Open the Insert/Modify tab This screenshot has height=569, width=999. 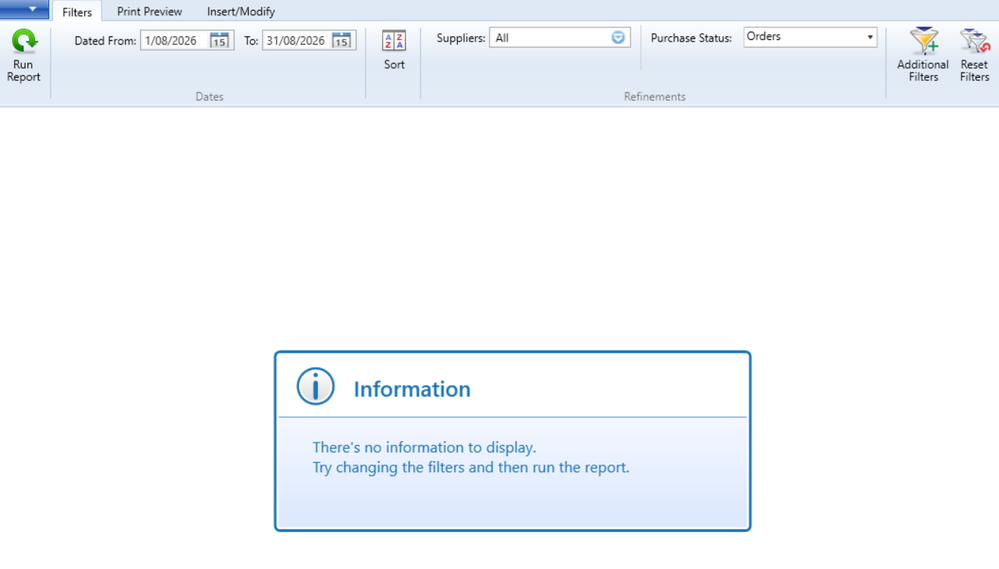click(x=241, y=11)
